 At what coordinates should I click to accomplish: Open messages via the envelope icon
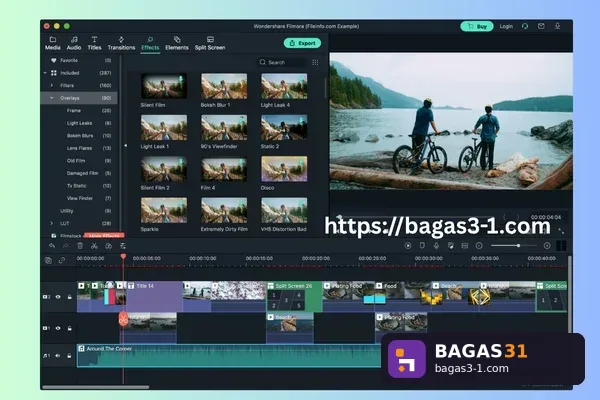(541, 26)
